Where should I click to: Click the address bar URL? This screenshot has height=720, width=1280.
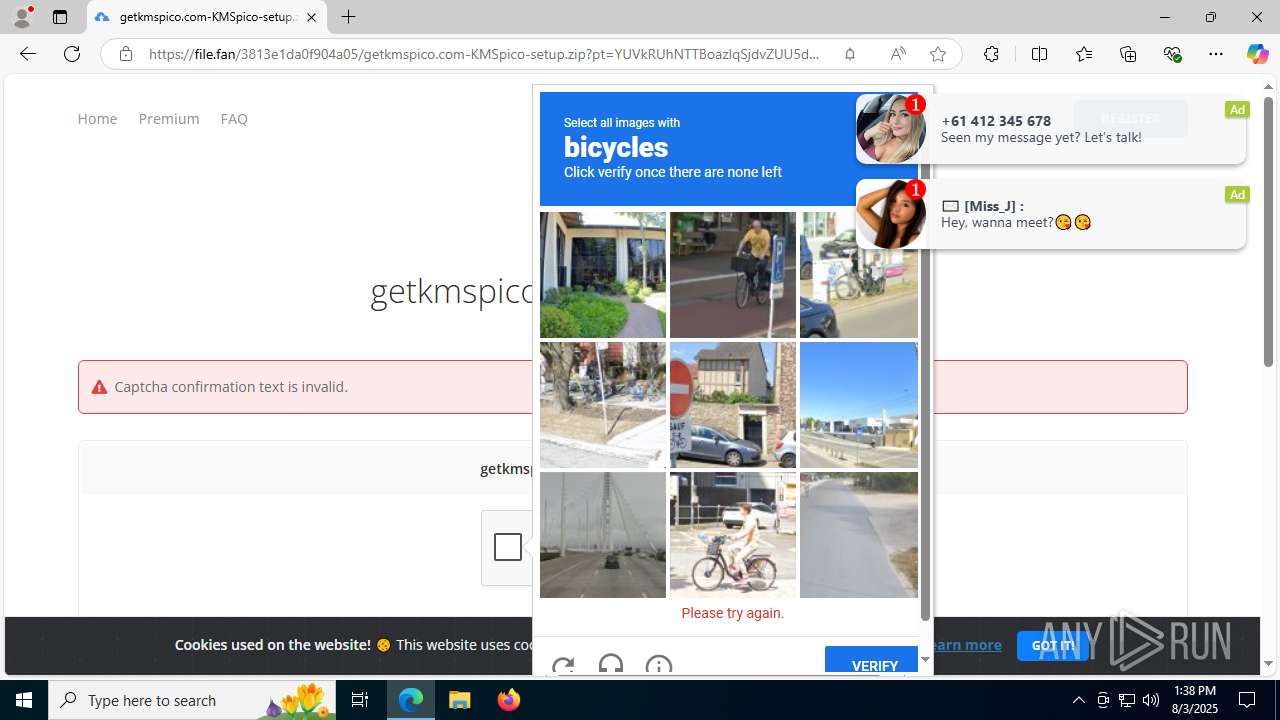tap(484, 54)
